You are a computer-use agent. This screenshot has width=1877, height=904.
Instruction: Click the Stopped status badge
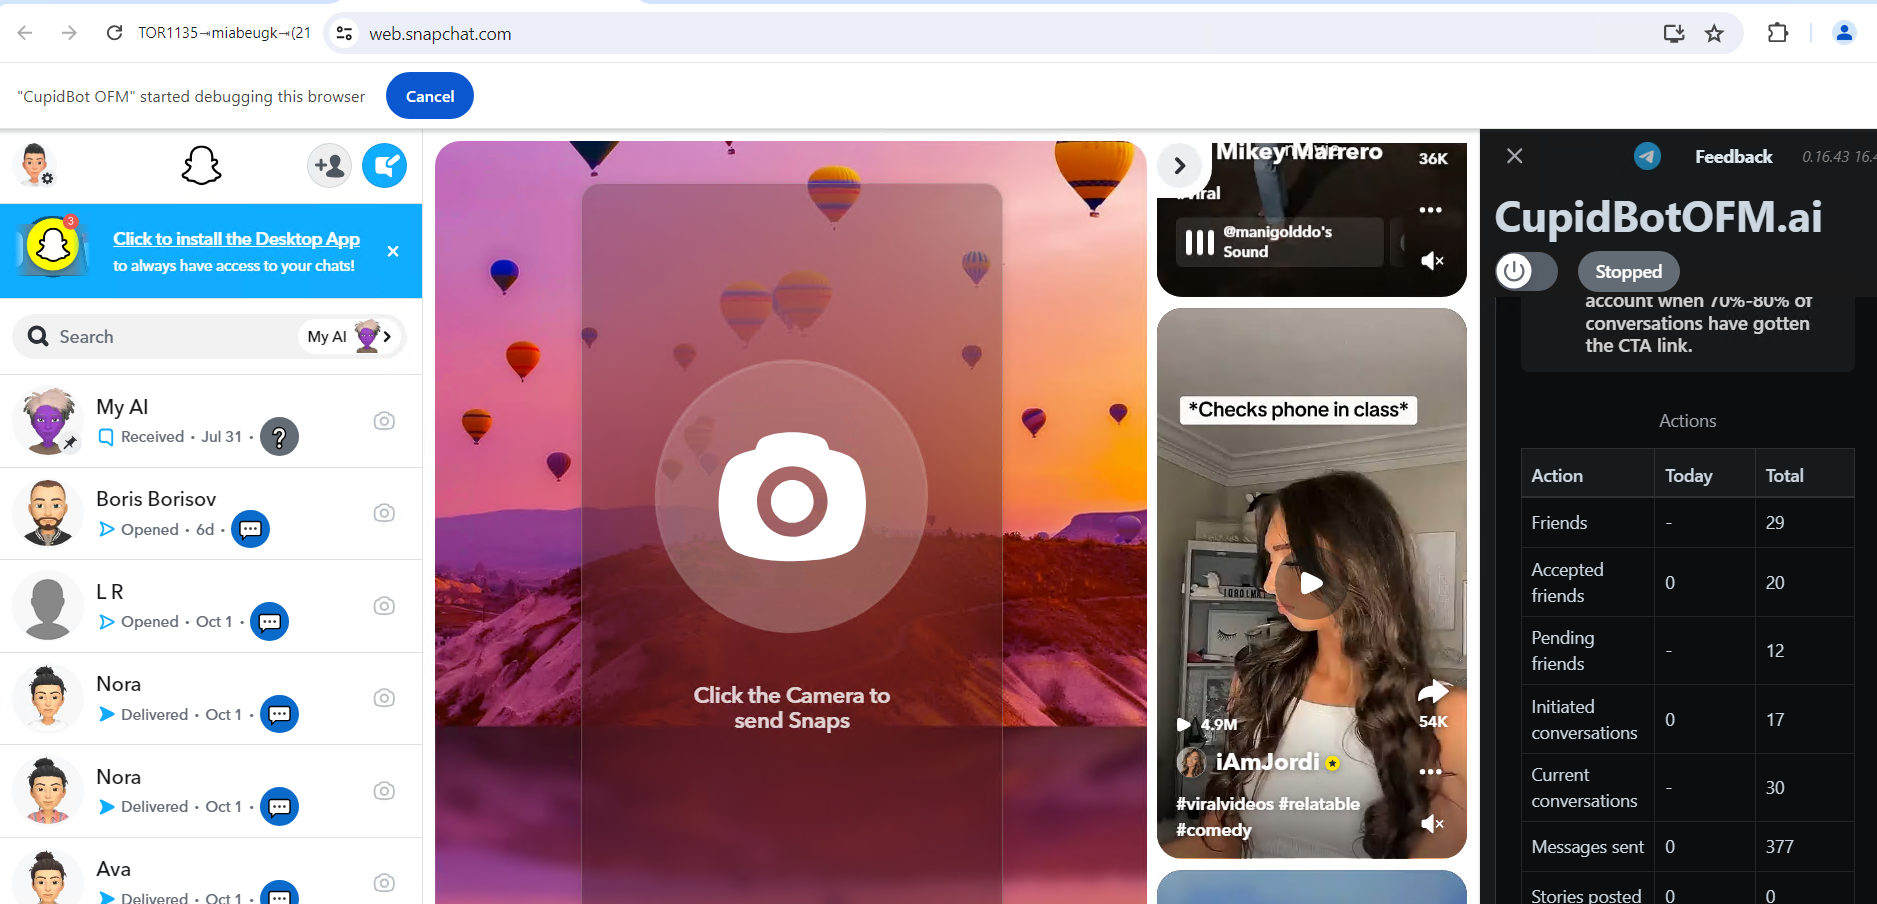pos(1628,272)
